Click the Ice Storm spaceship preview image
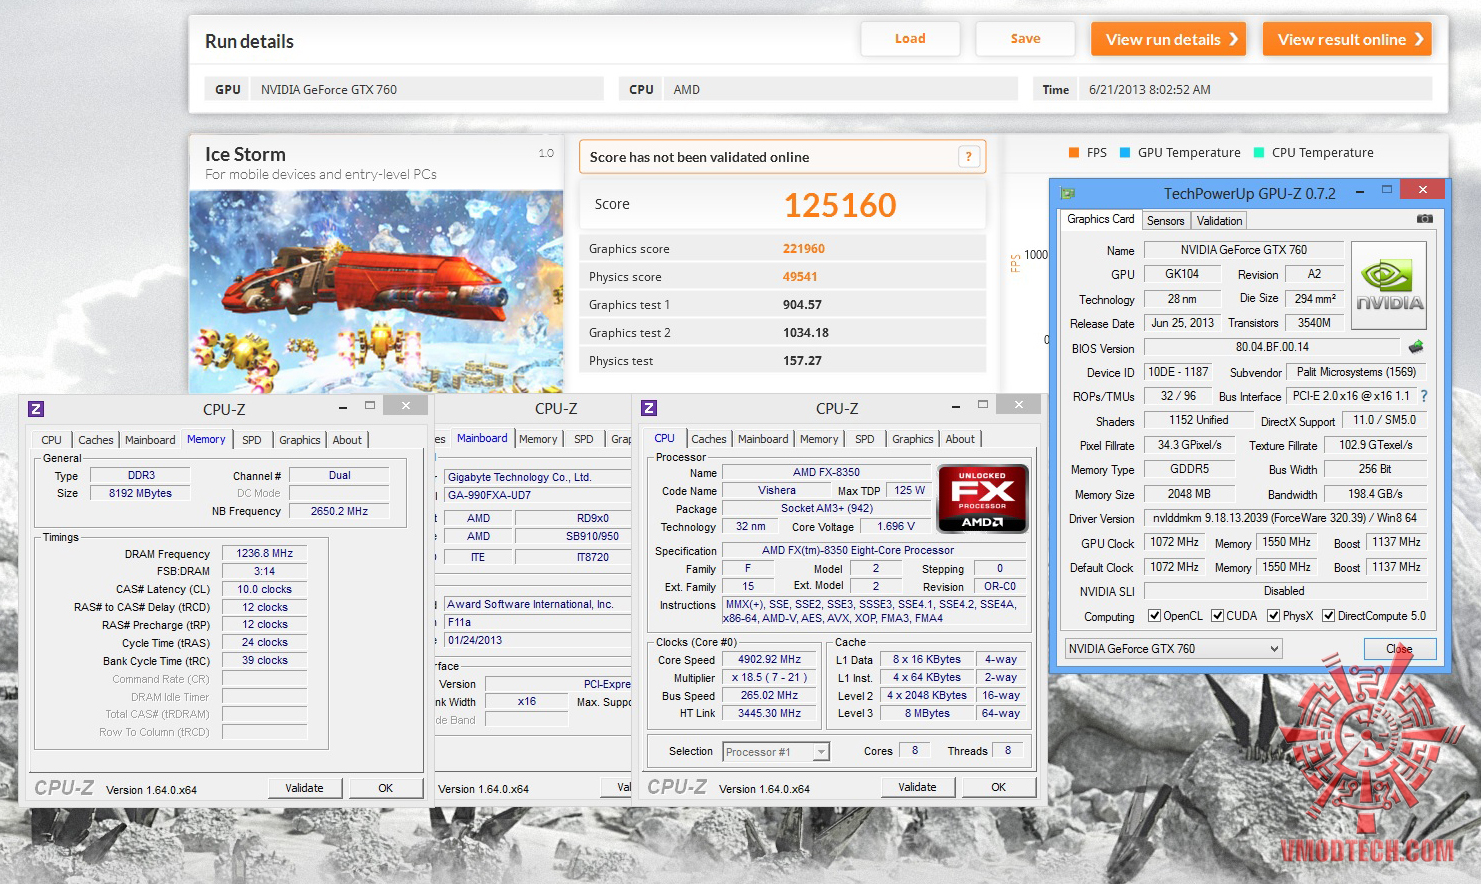This screenshot has height=884, width=1481. (x=376, y=292)
